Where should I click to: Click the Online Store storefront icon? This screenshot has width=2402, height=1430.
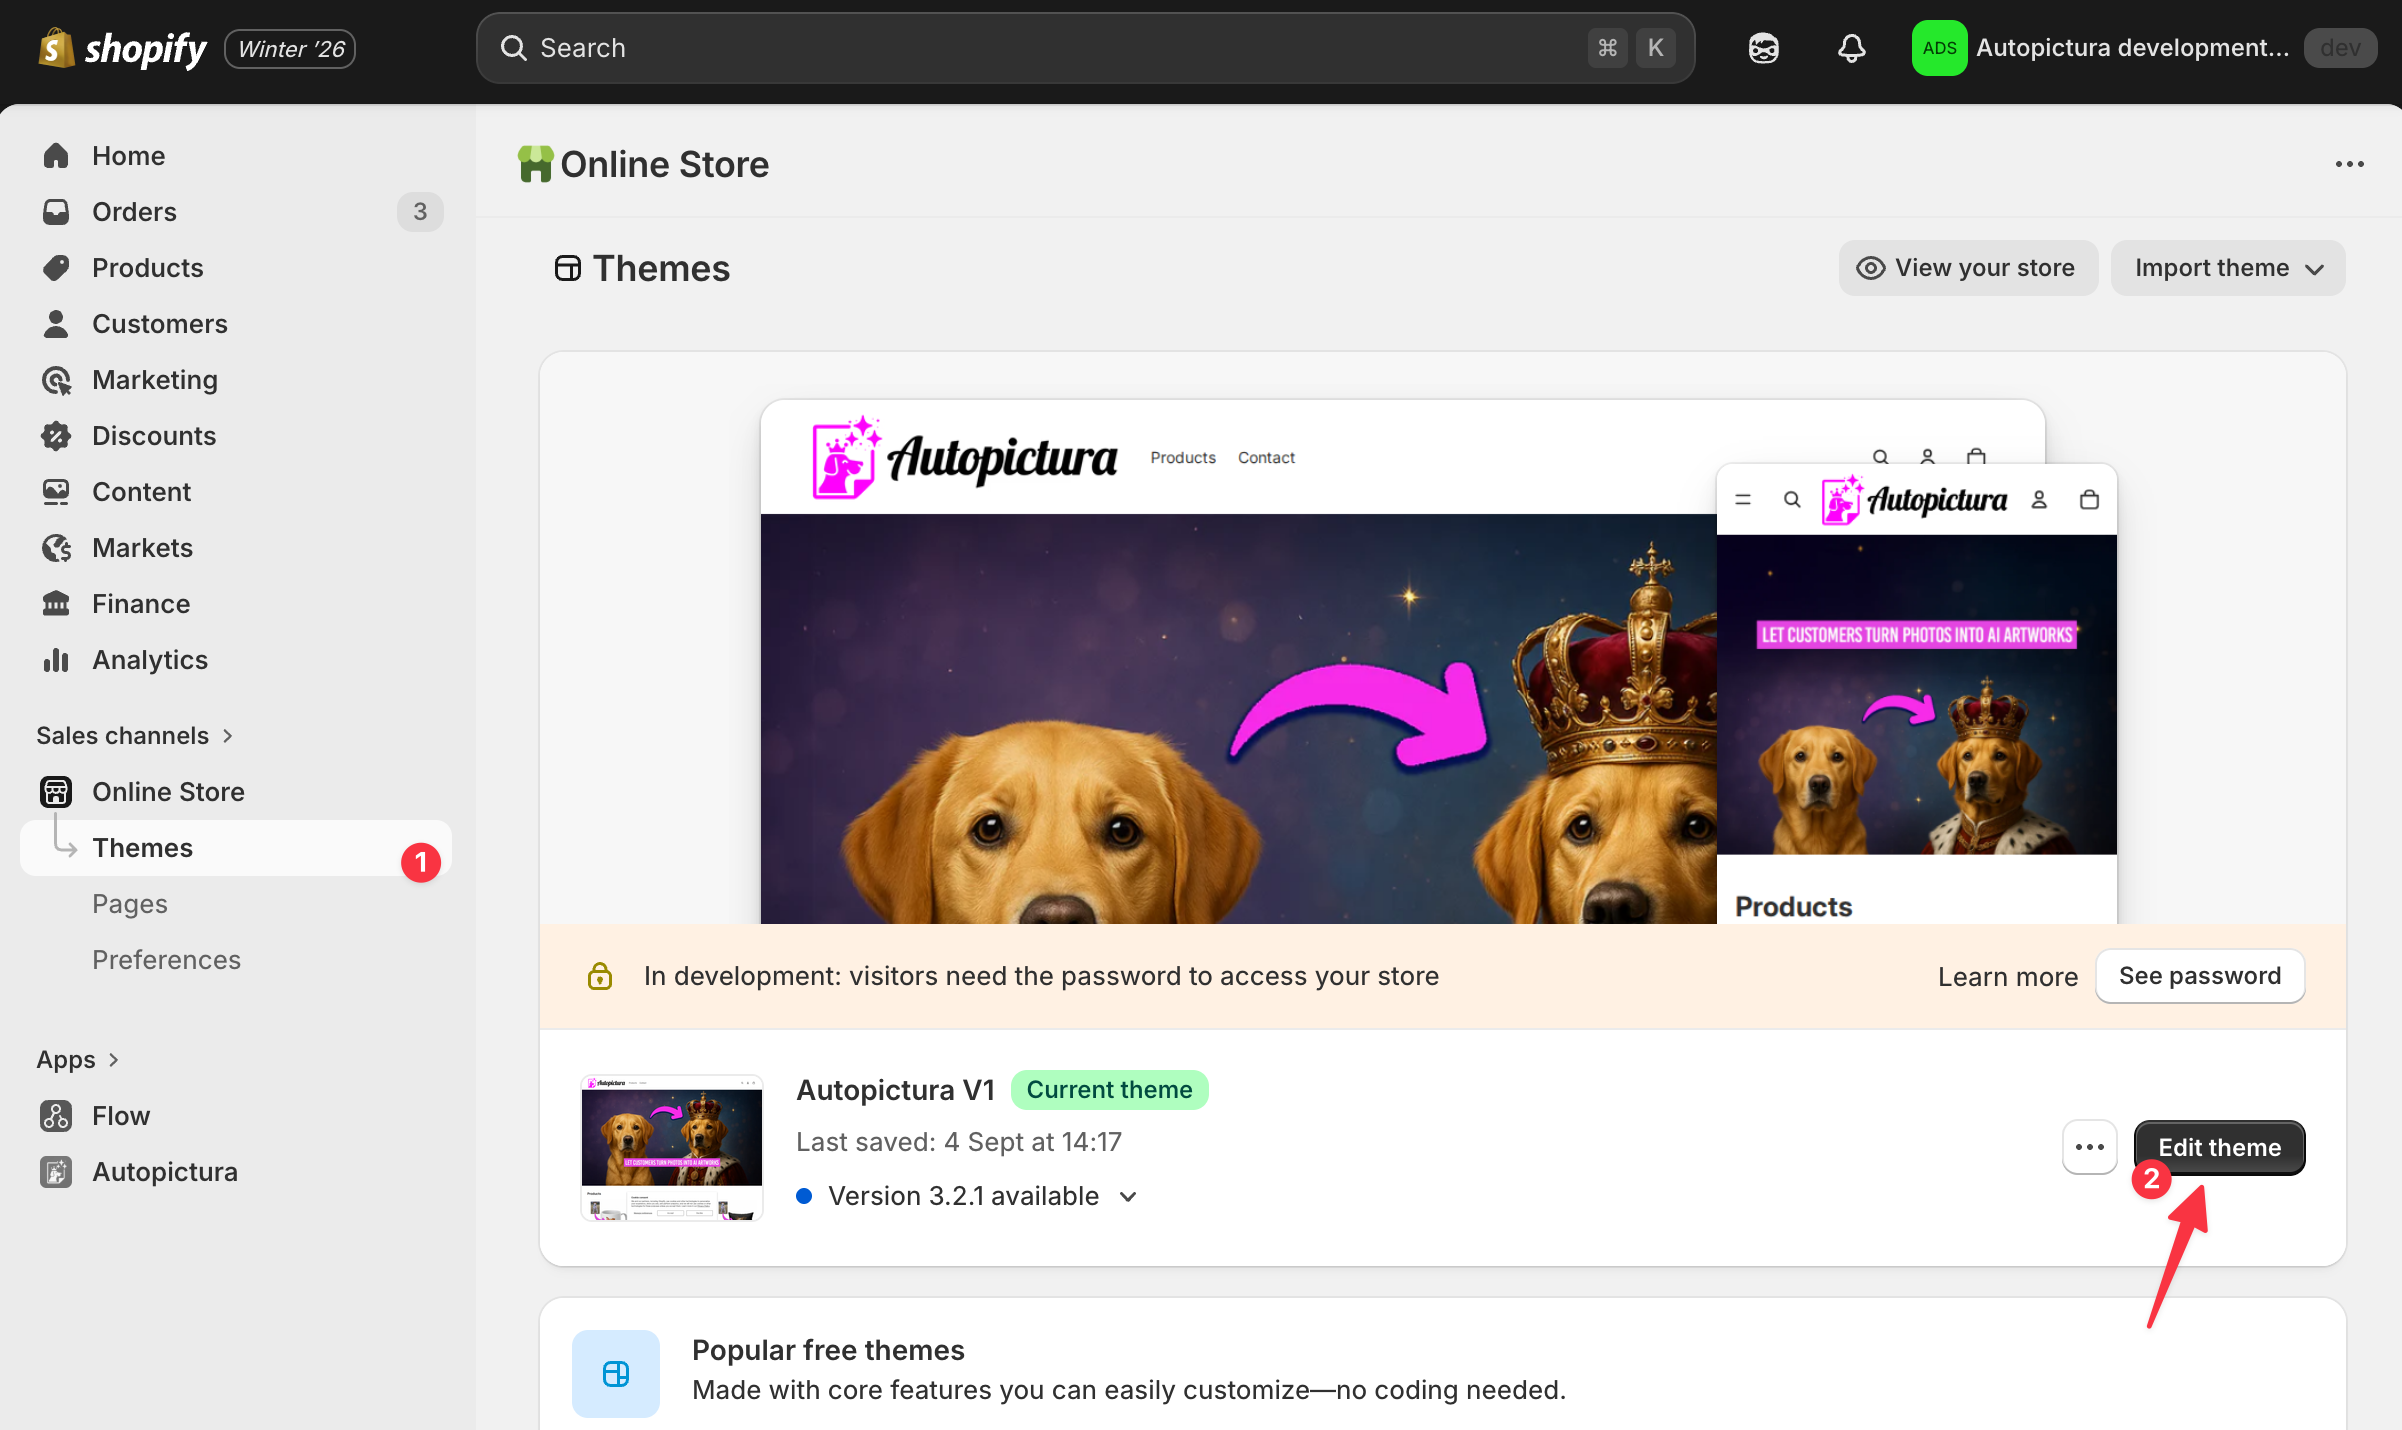coord(56,791)
